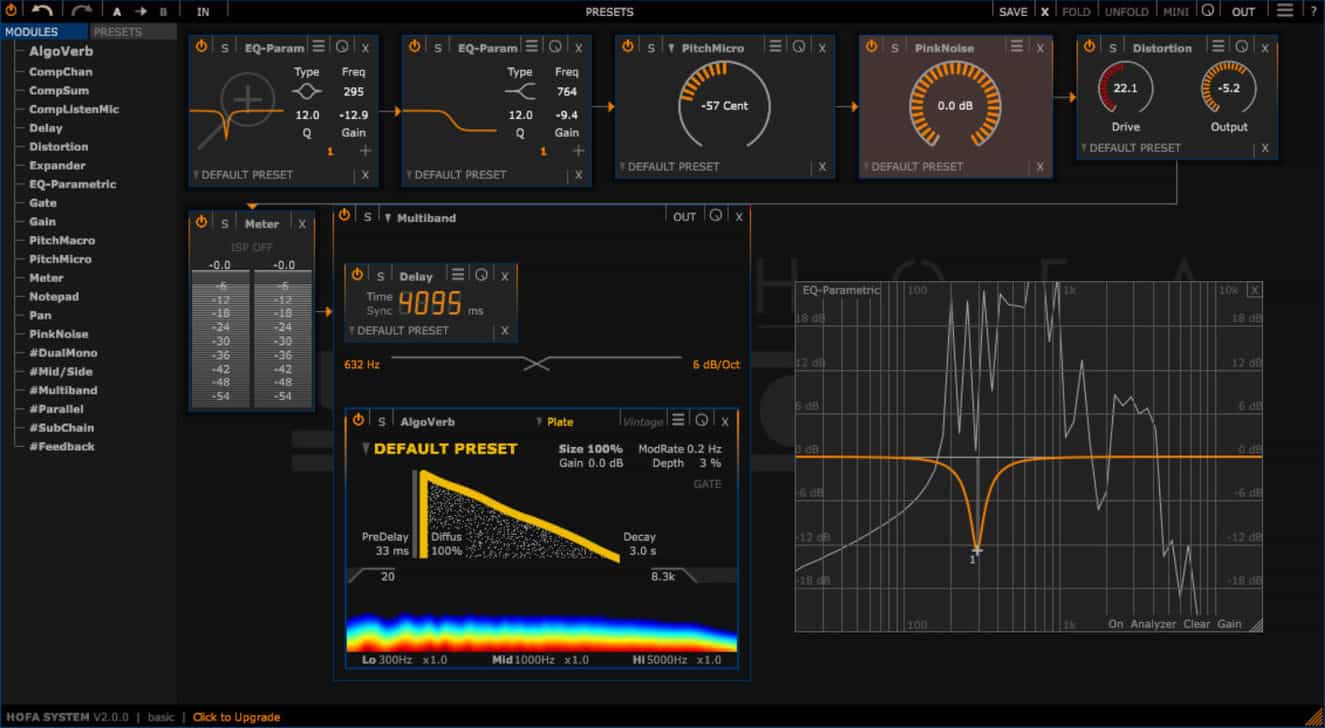Close the EQ-Parametric graph window
This screenshot has width=1325, height=728.
1255,290
